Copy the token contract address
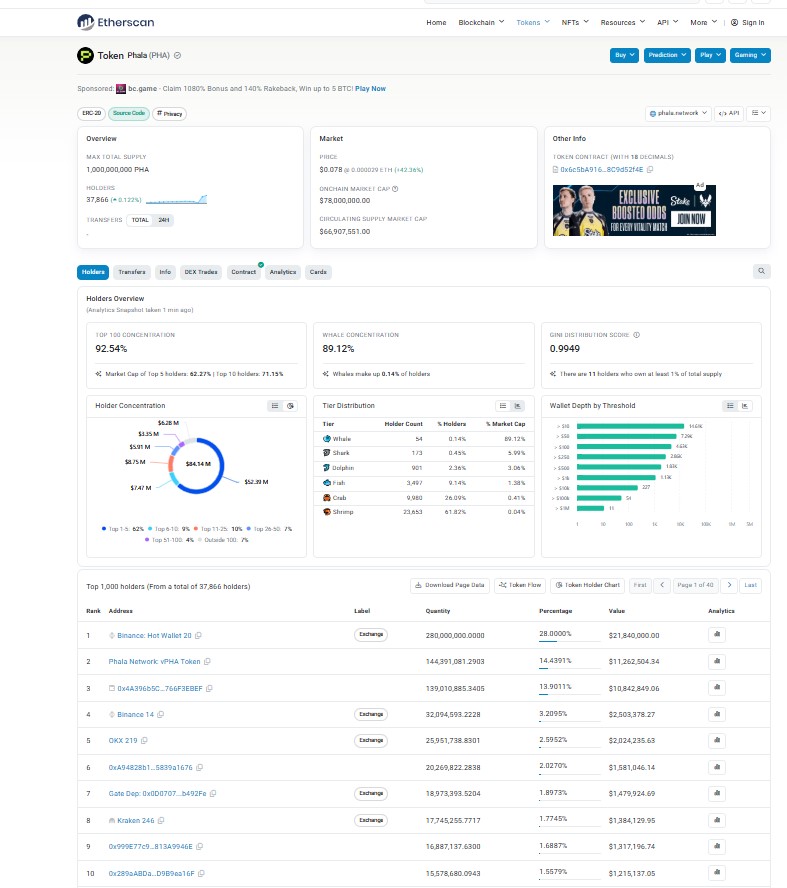Viewport: 787px width, 888px height. point(650,169)
